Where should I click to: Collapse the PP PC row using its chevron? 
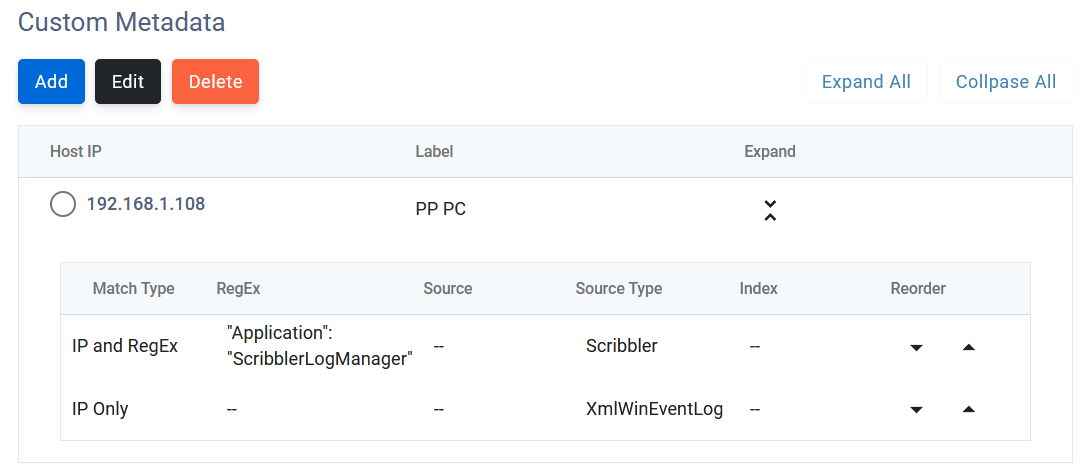coord(770,210)
